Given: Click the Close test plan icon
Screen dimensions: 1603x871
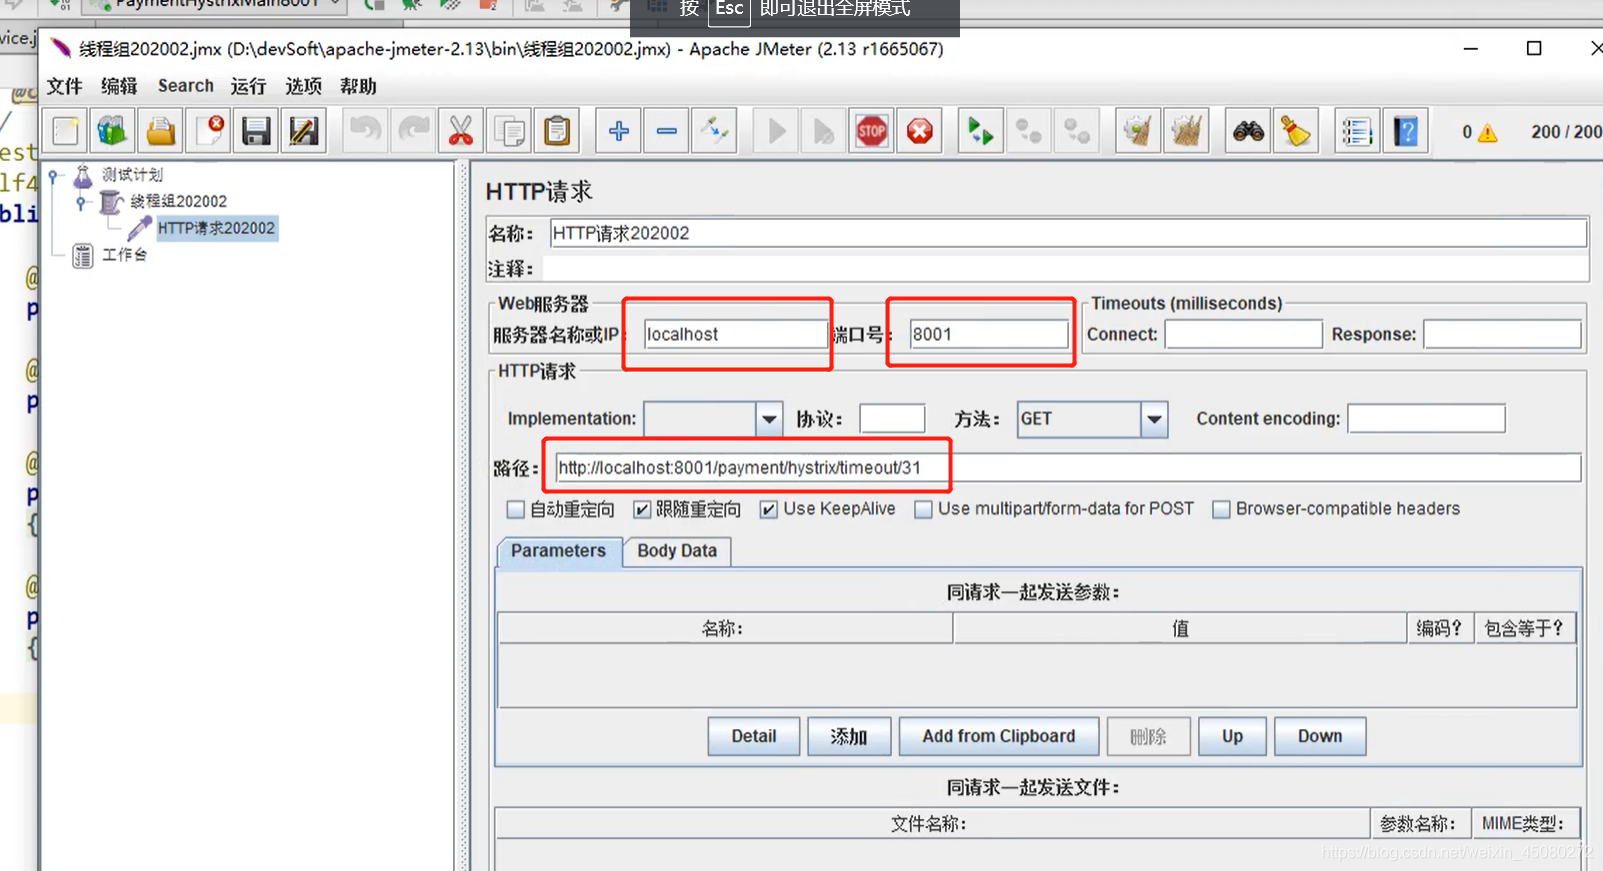Looking at the screenshot, I should (x=209, y=131).
